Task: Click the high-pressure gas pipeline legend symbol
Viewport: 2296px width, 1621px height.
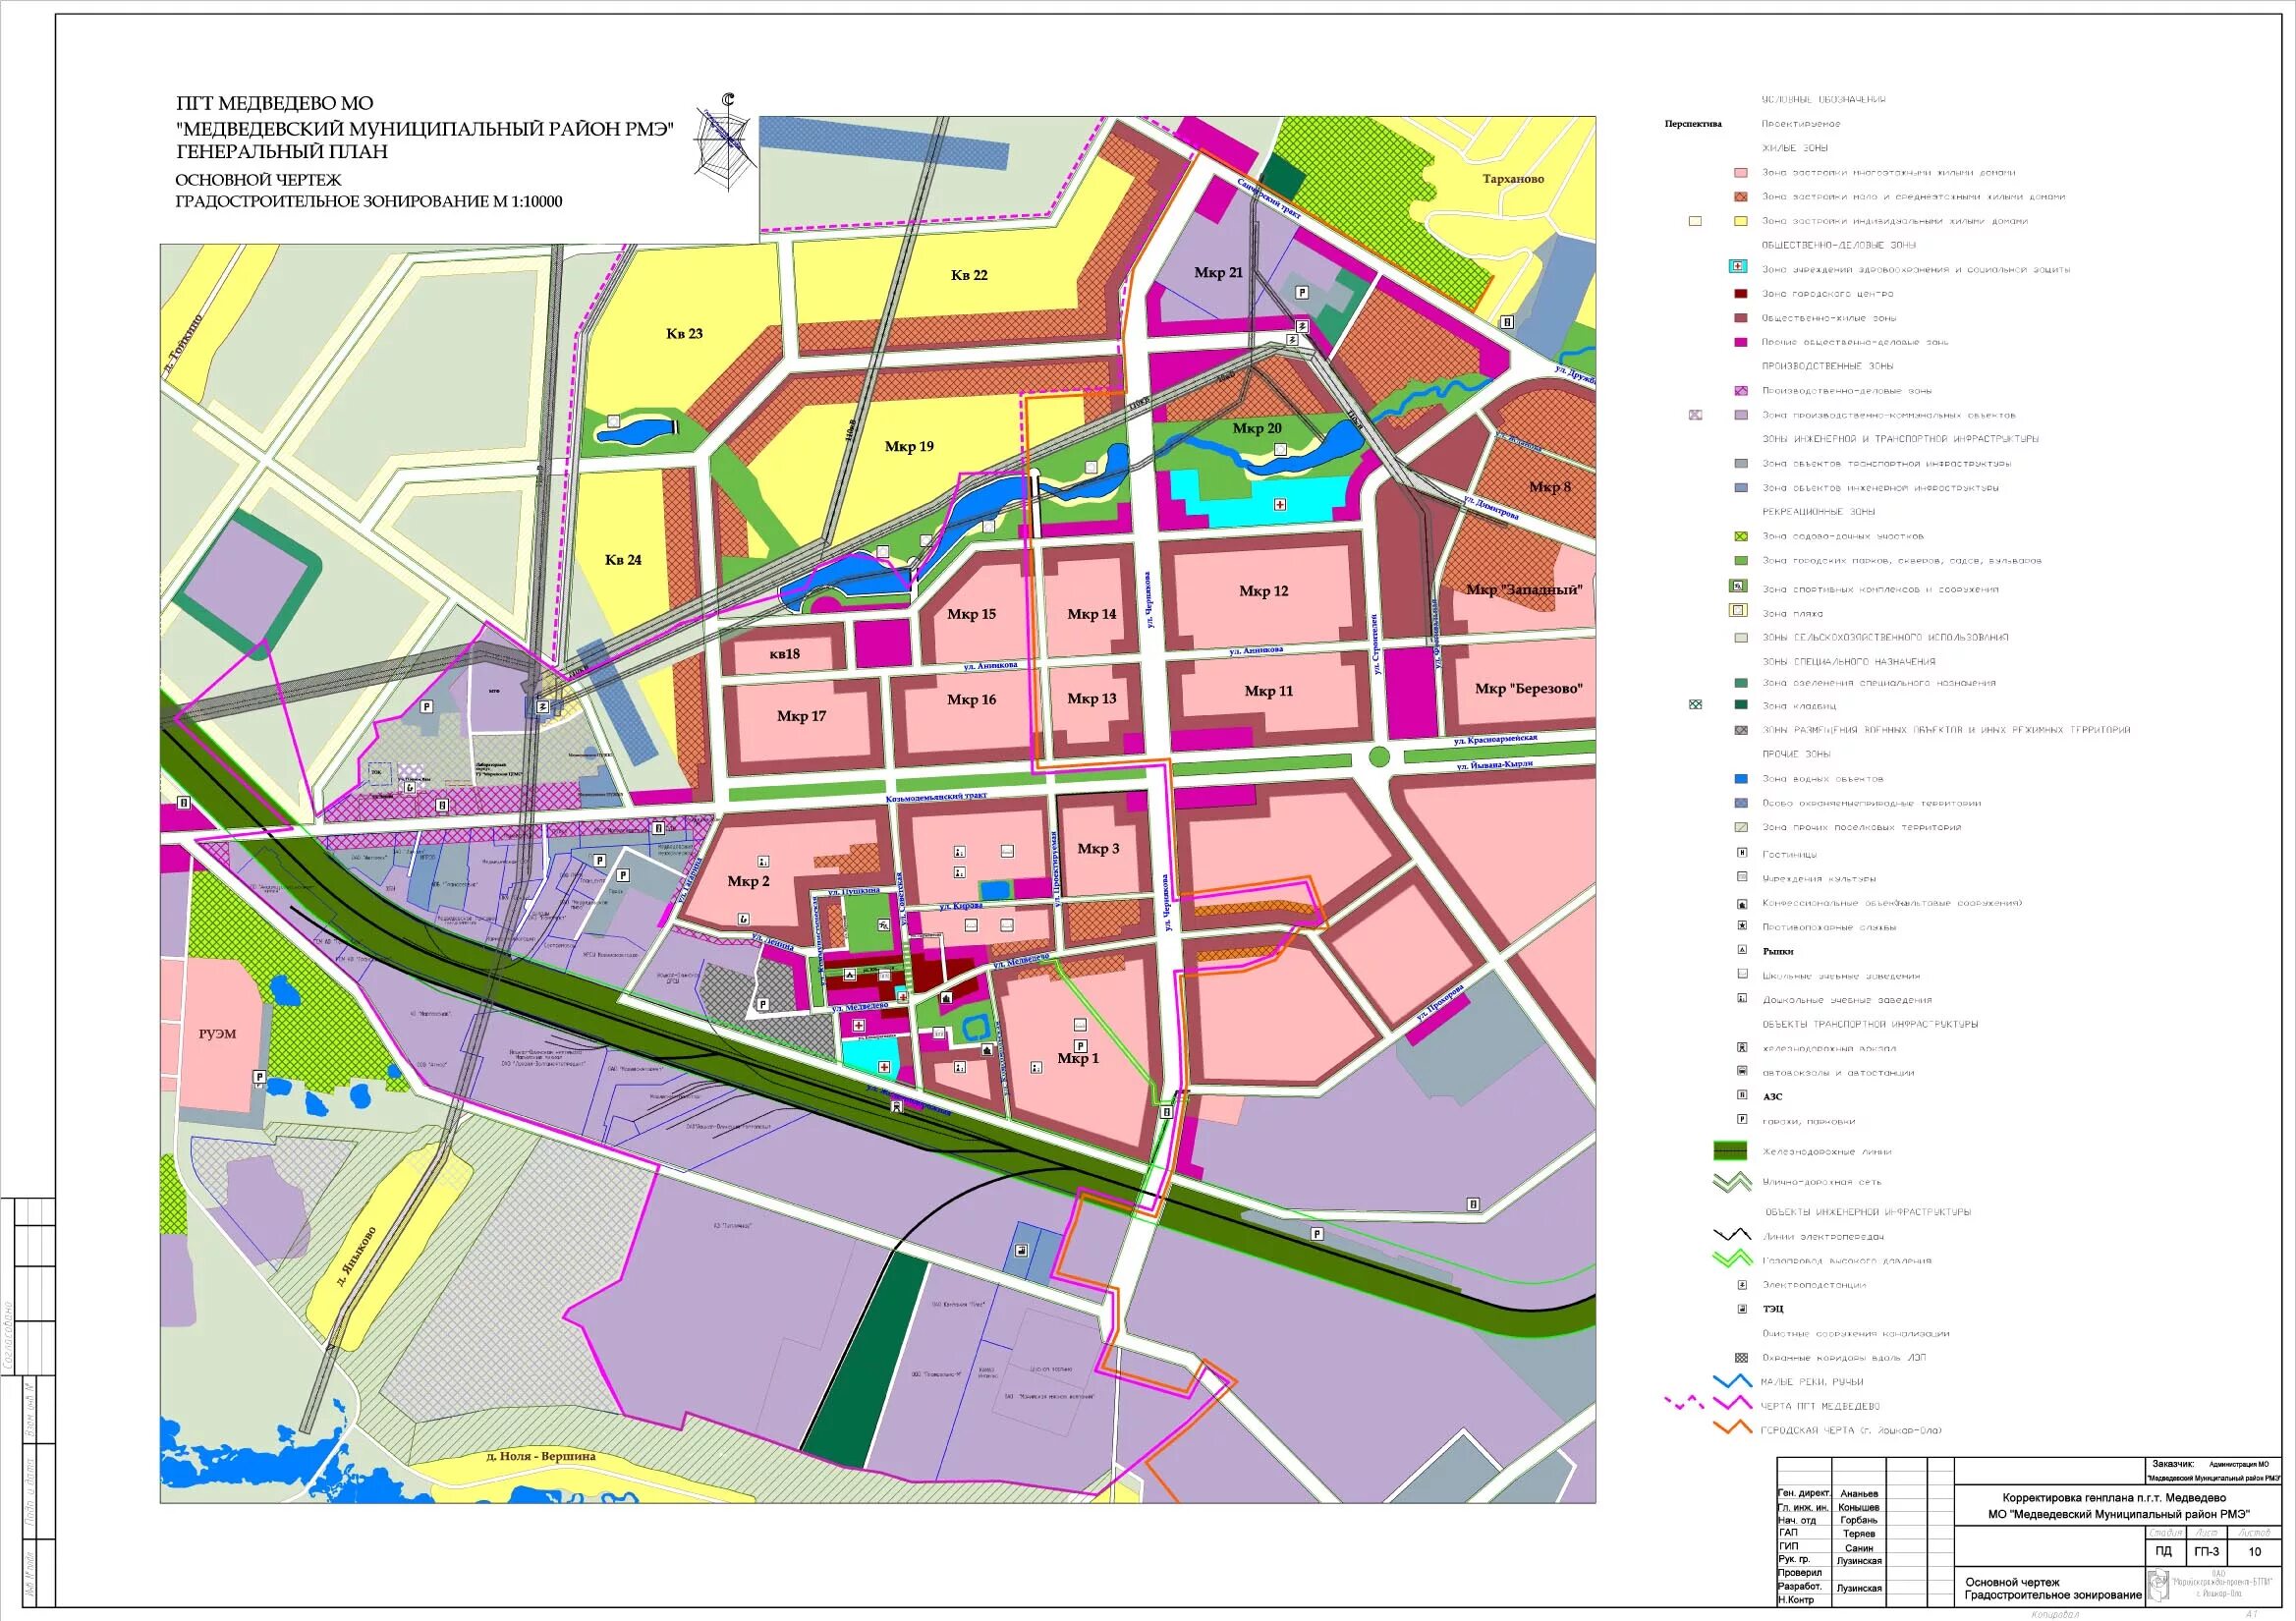Action: (x=1733, y=1260)
